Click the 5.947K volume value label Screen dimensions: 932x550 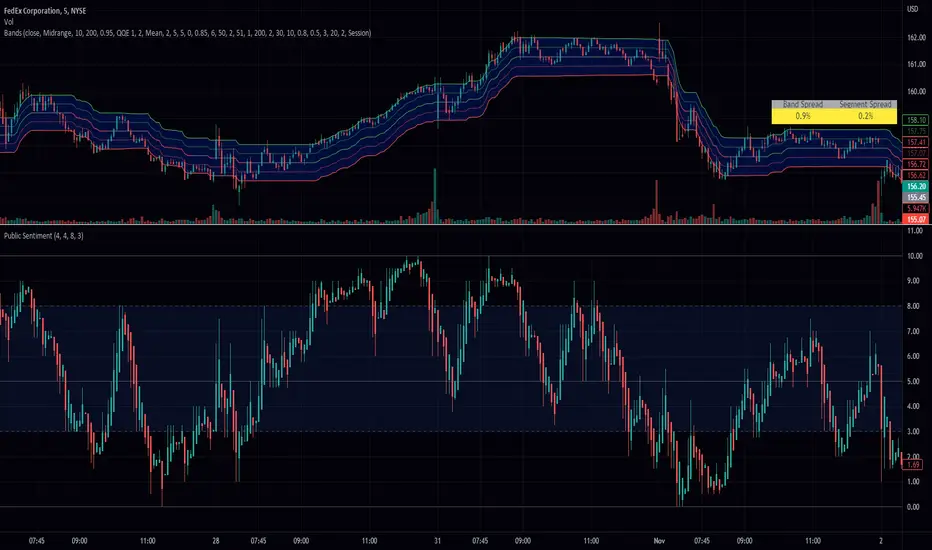click(916, 209)
